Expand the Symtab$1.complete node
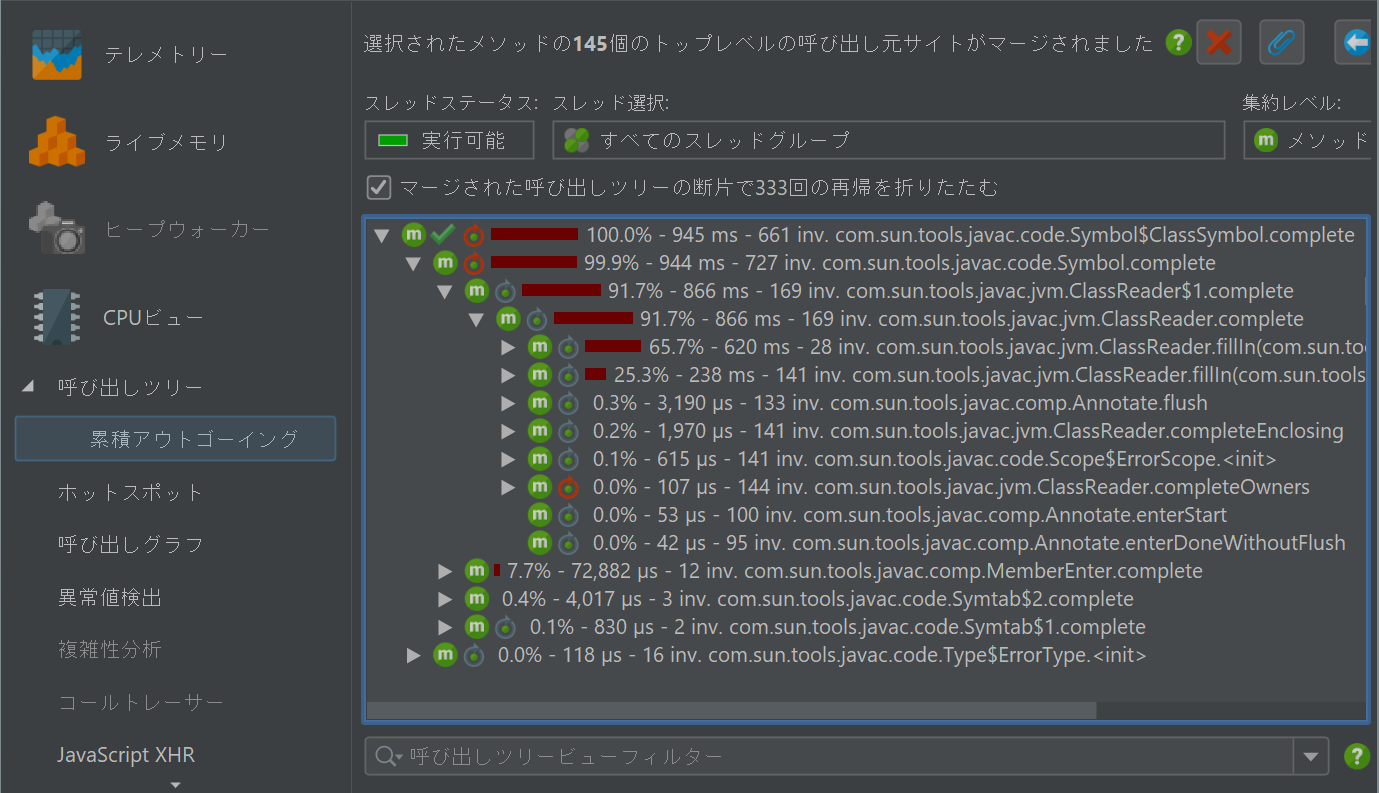 [446, 627]
